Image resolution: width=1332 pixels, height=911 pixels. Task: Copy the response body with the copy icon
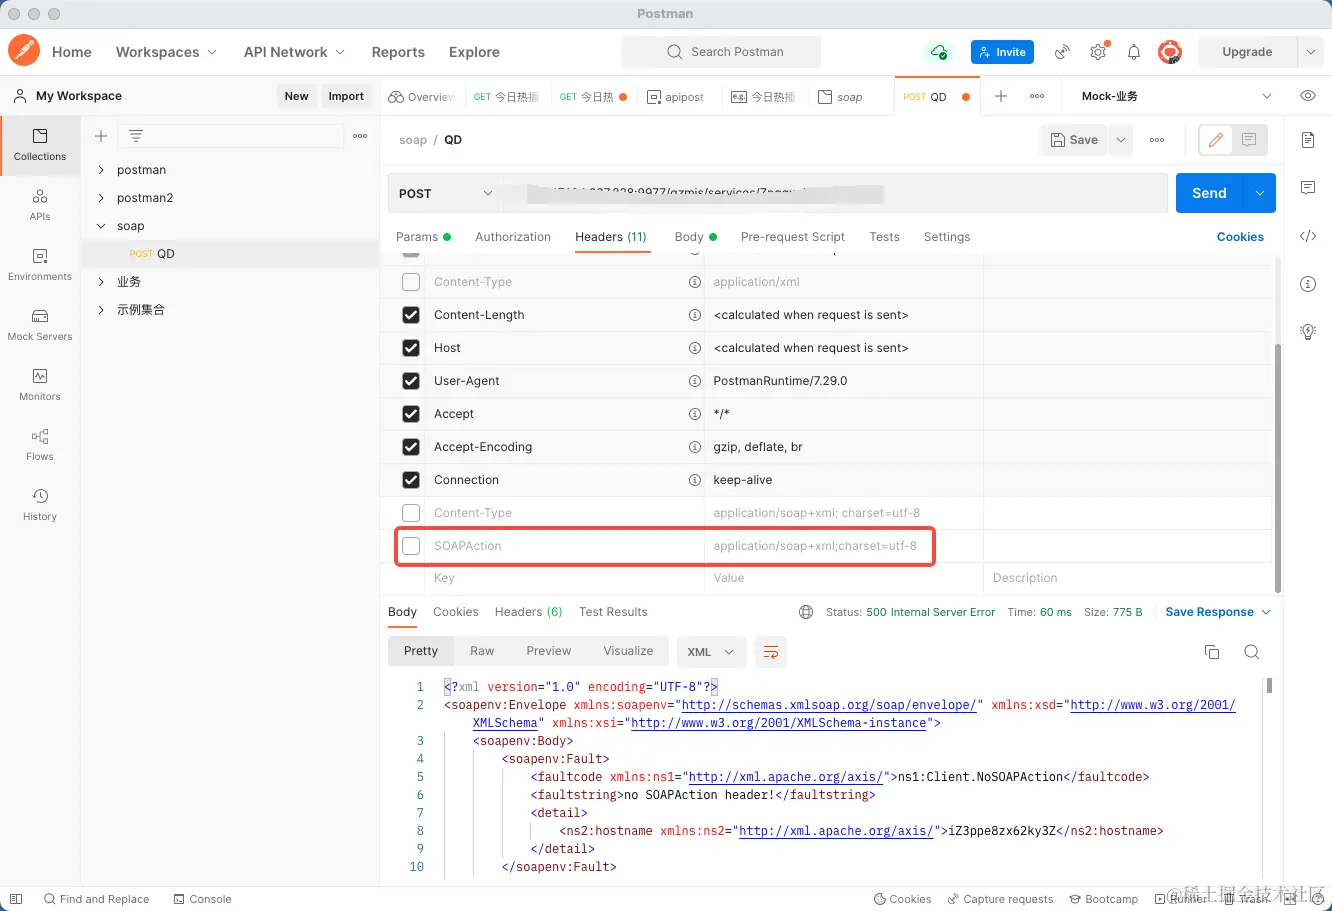point(1212,652)
